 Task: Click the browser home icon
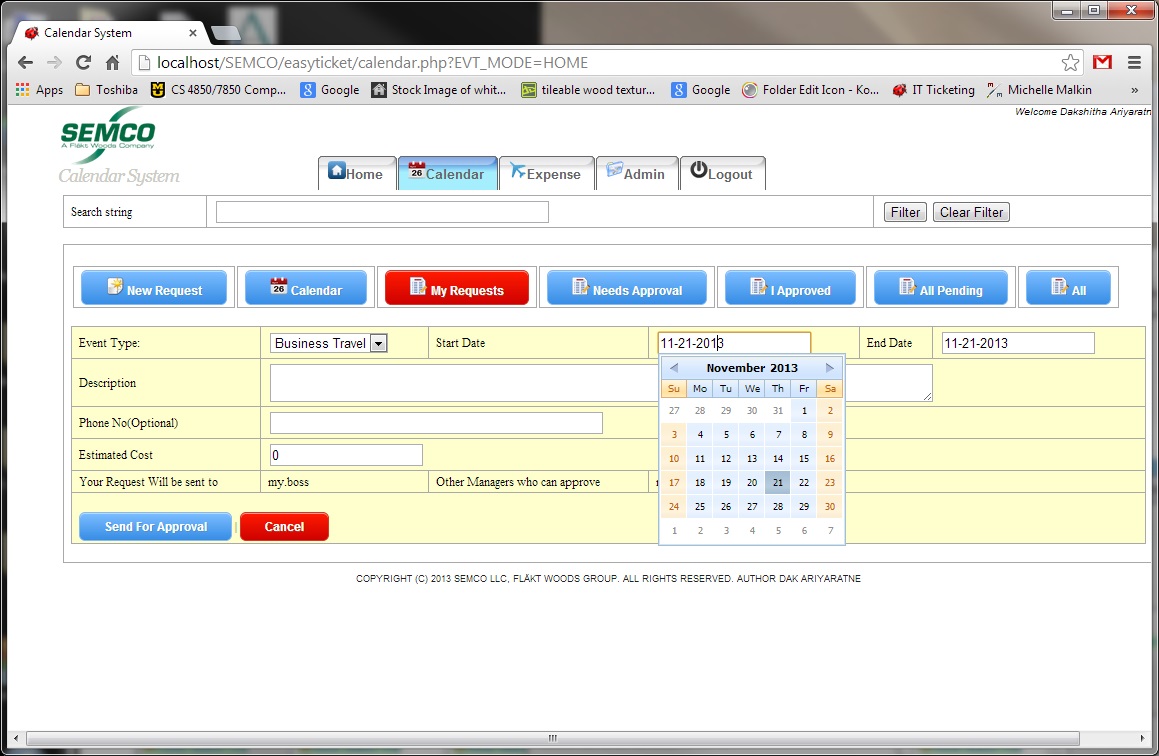point(113,62)
